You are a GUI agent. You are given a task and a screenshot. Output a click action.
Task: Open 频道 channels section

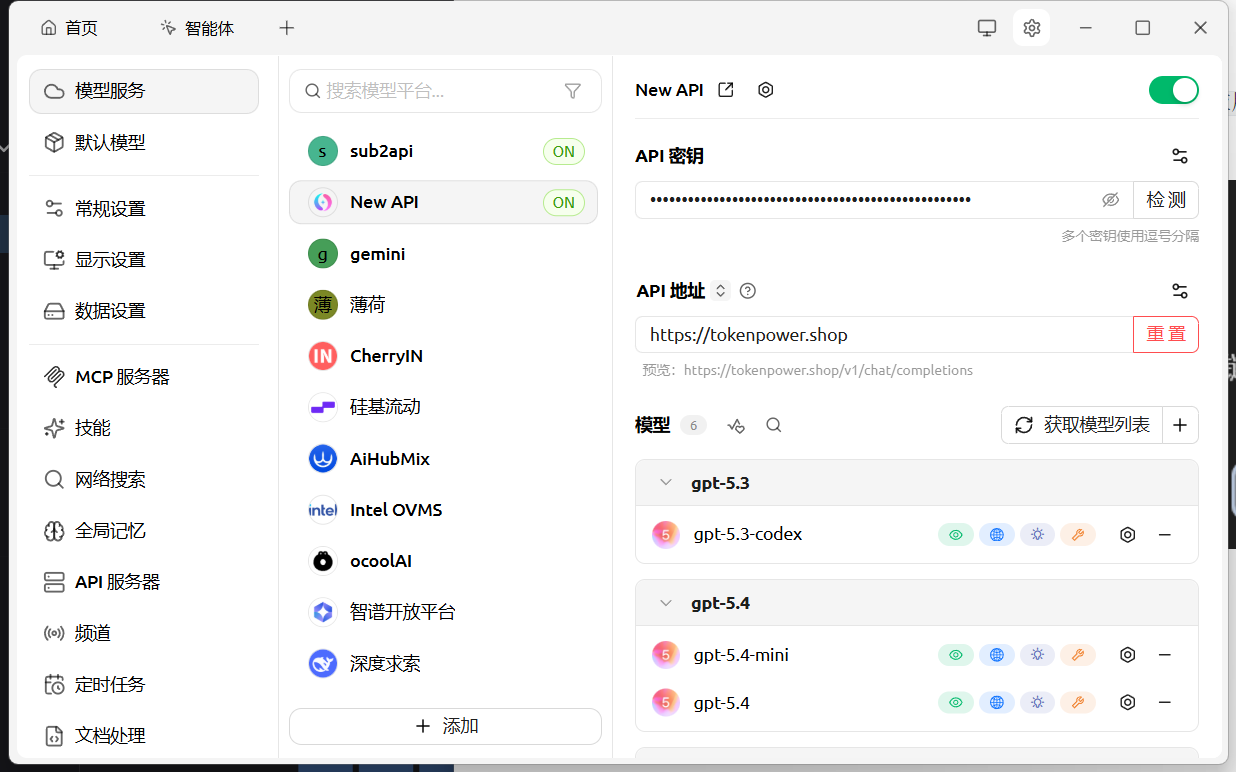pyautogui.click(x=144, y=633)
